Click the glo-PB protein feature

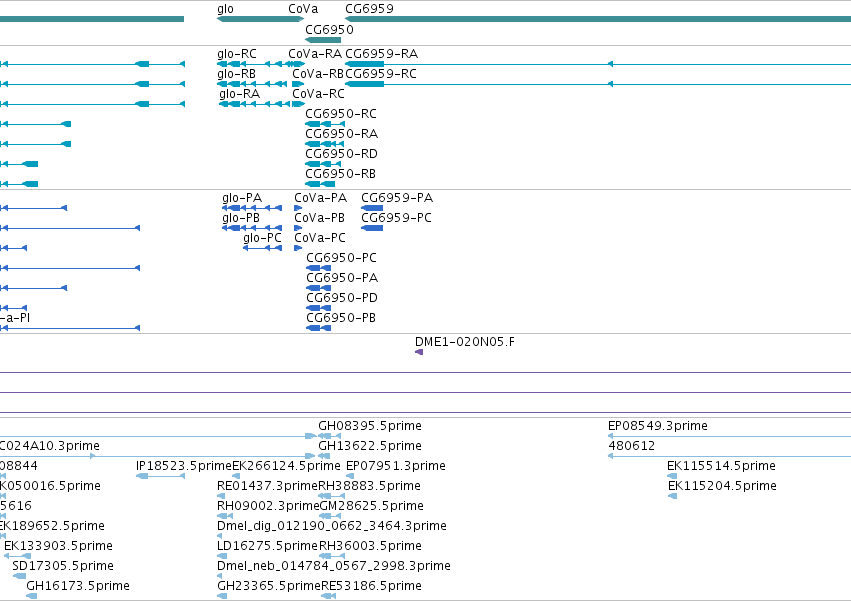pyautogui.click(x=252, y=228)
